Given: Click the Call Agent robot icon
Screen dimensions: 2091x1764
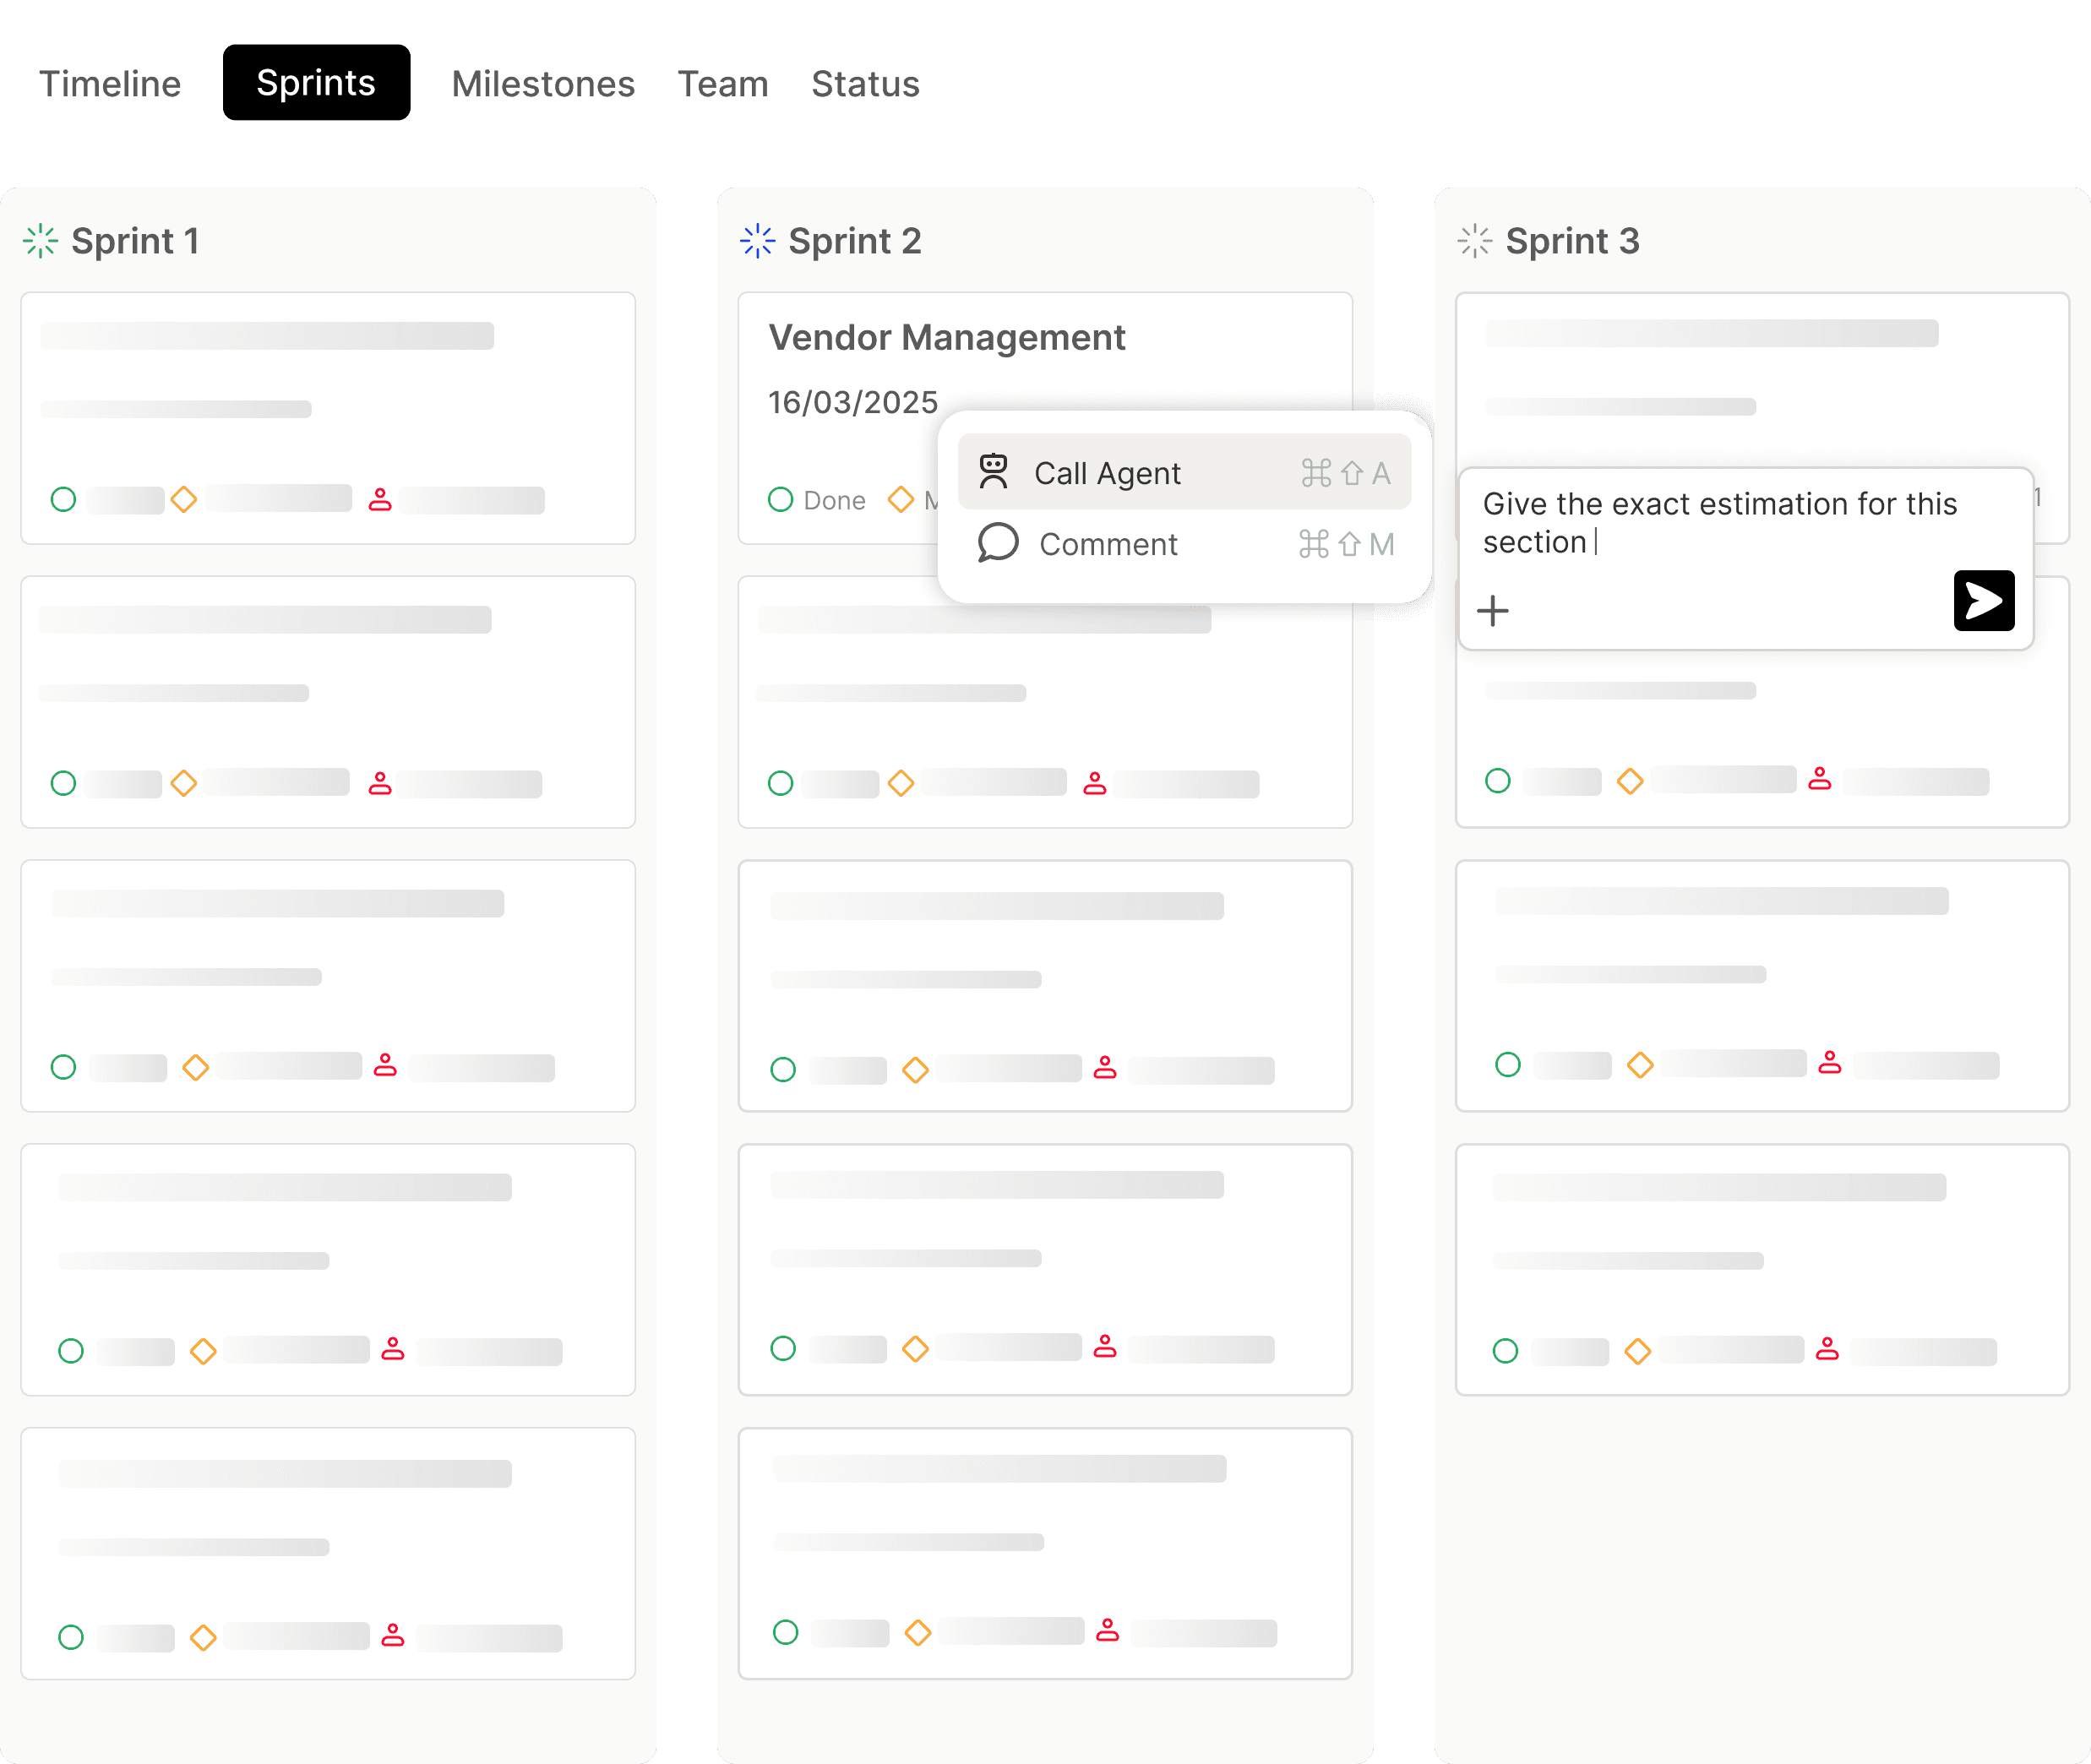Looking at the screenshot, I should click(x=993, y=471).
